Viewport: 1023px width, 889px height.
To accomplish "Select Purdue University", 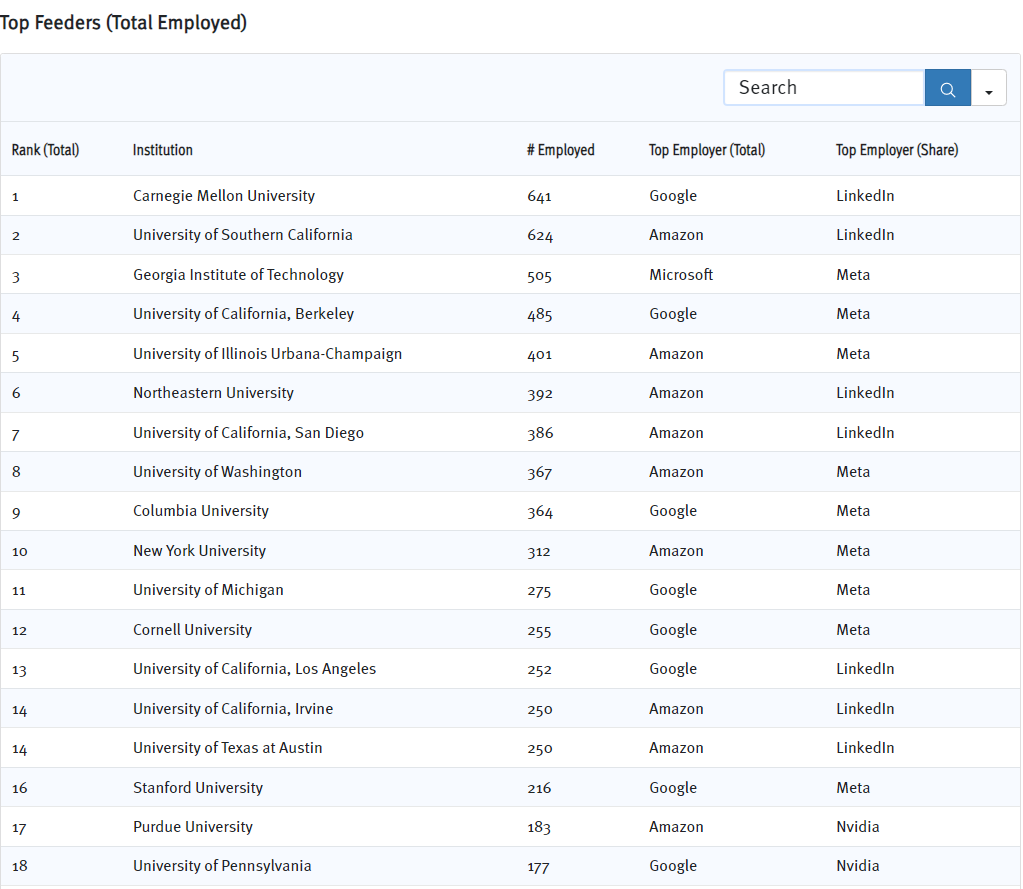I will [192, 826].
